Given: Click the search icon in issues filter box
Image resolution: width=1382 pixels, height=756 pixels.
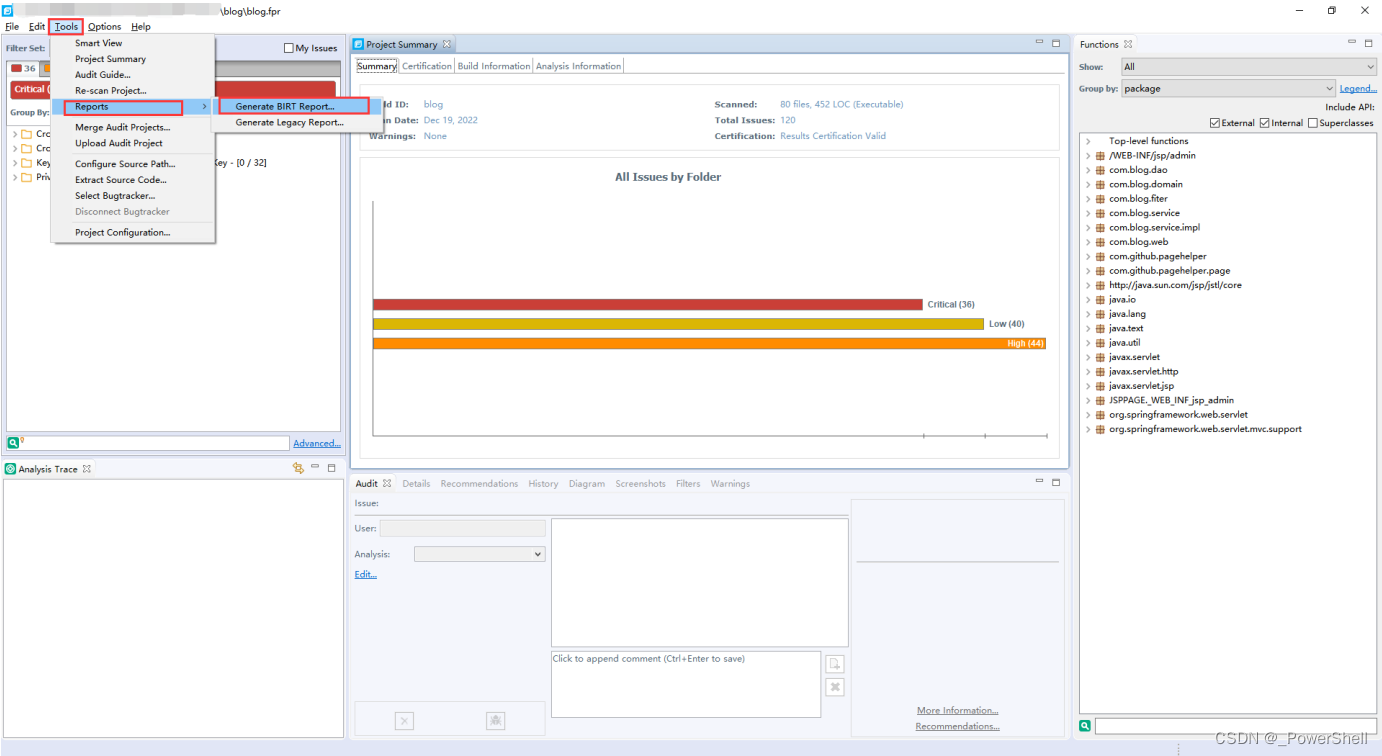Looking at the screenshot, I should tap(14, 443).
